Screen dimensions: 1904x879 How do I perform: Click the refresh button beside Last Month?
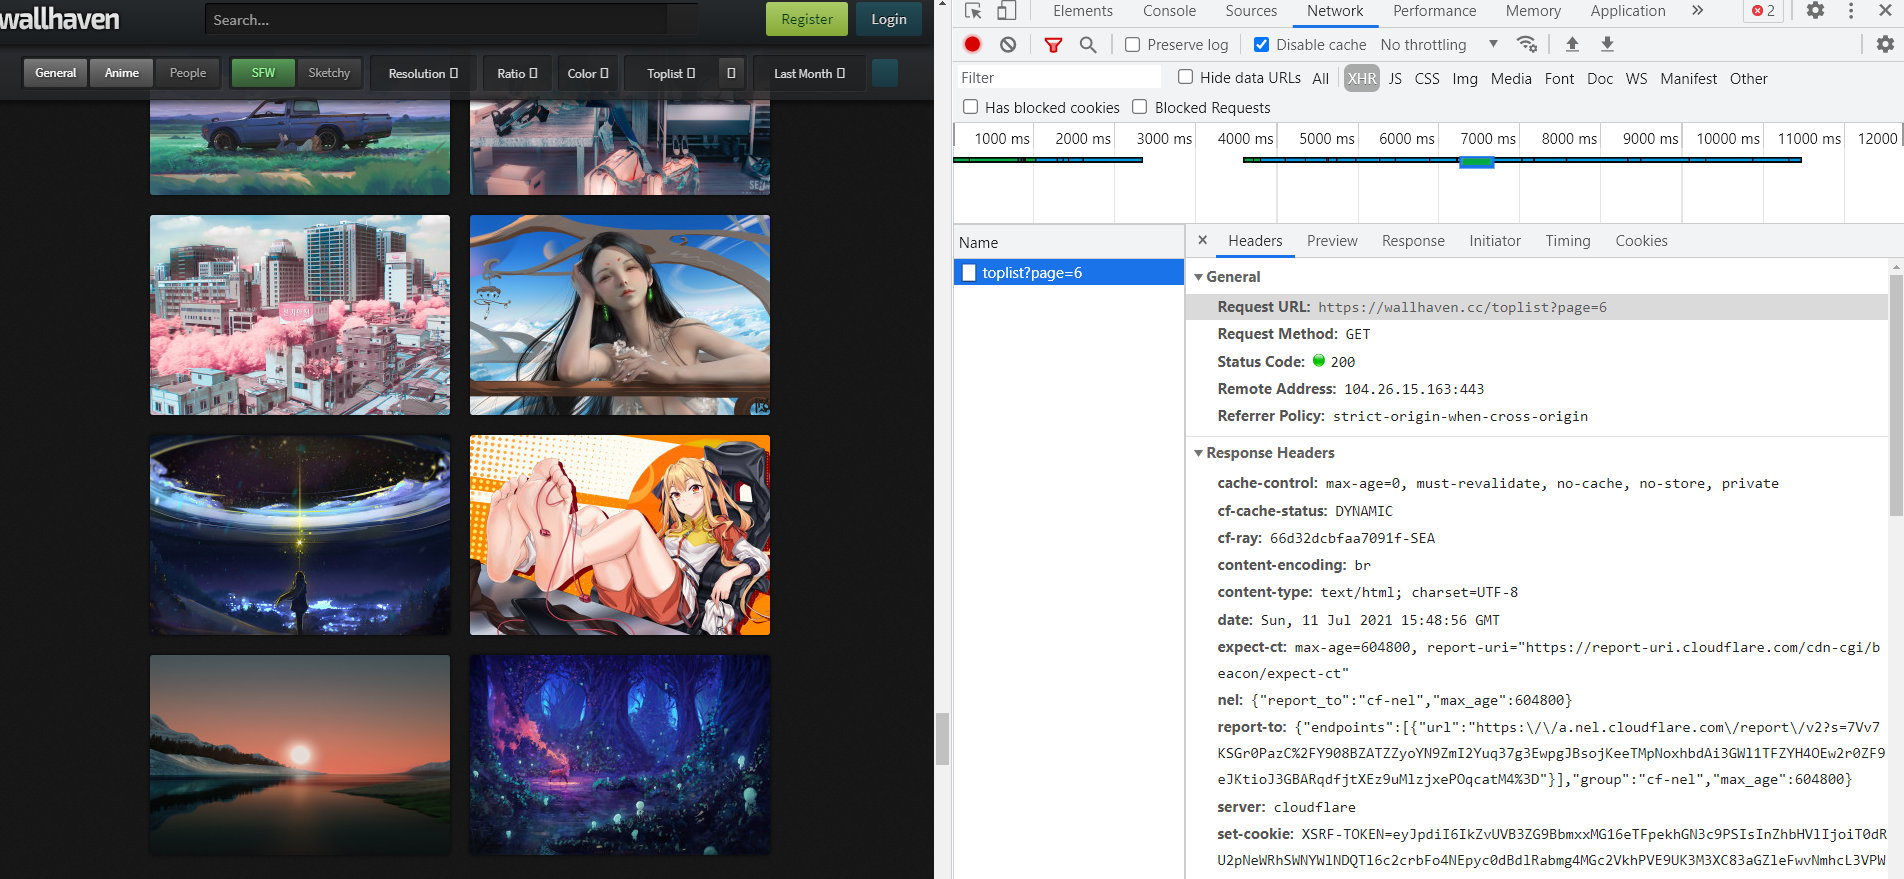click(885, 73)
